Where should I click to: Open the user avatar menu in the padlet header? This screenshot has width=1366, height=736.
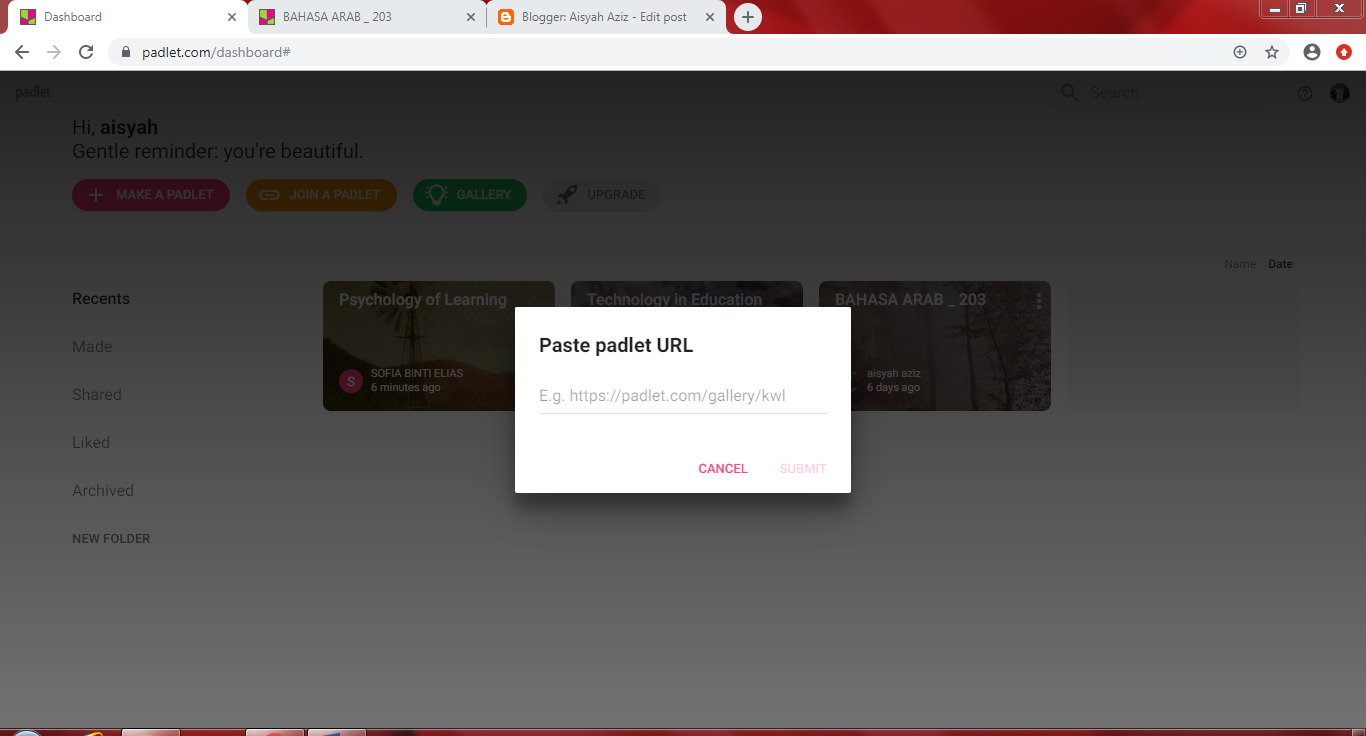click(x=1340, y=93)
